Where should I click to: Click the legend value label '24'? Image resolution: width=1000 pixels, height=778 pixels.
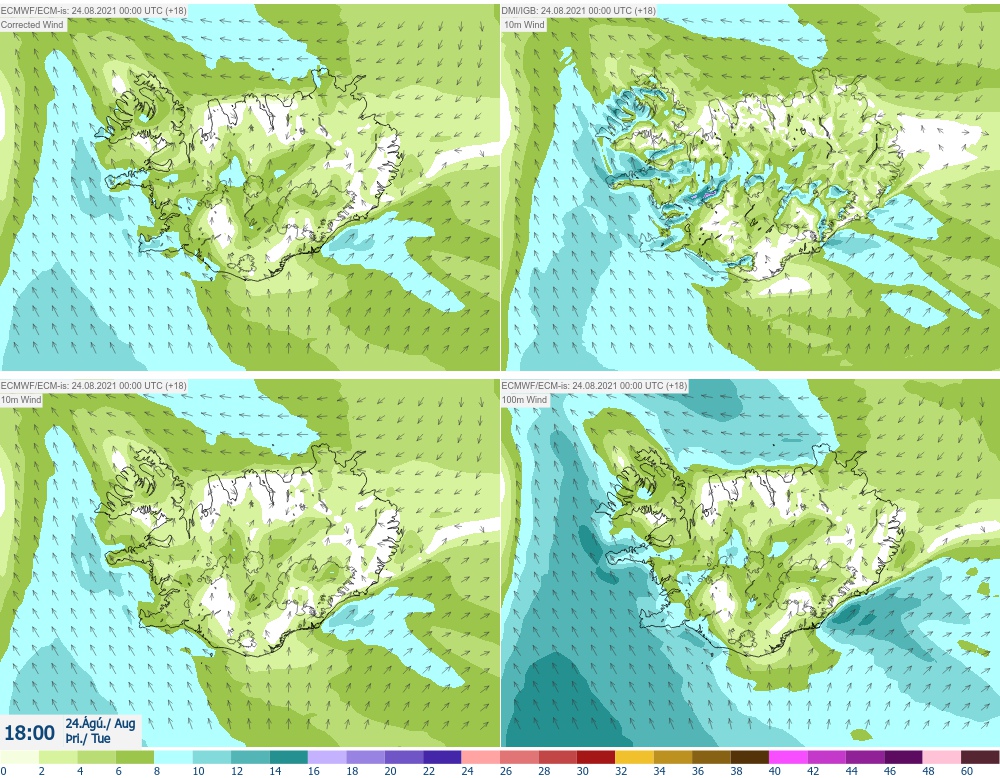pos(467,771)
